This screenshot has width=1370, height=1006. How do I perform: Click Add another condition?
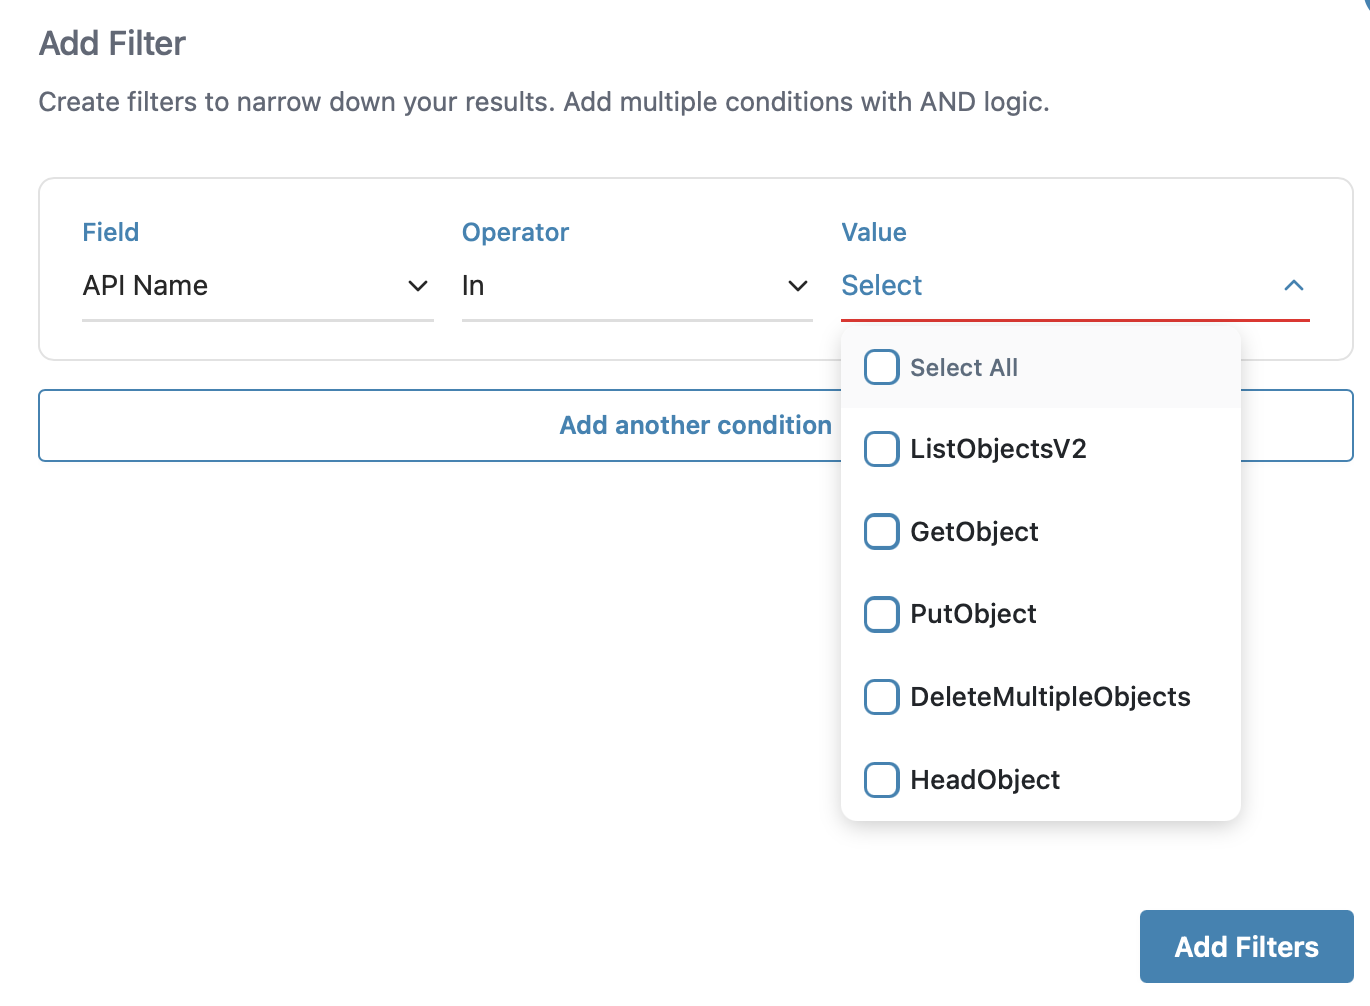click(695, 425)
